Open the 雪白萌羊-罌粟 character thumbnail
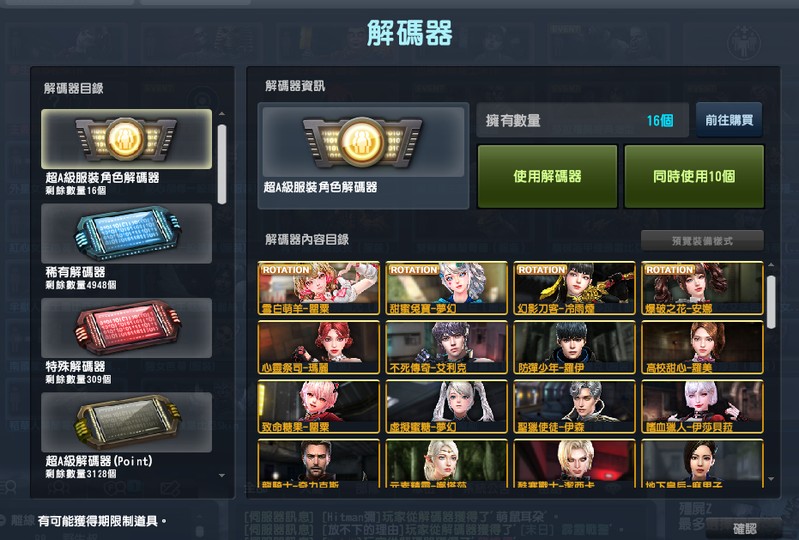This screenshot has height=540, width=799. click(318, 288)
